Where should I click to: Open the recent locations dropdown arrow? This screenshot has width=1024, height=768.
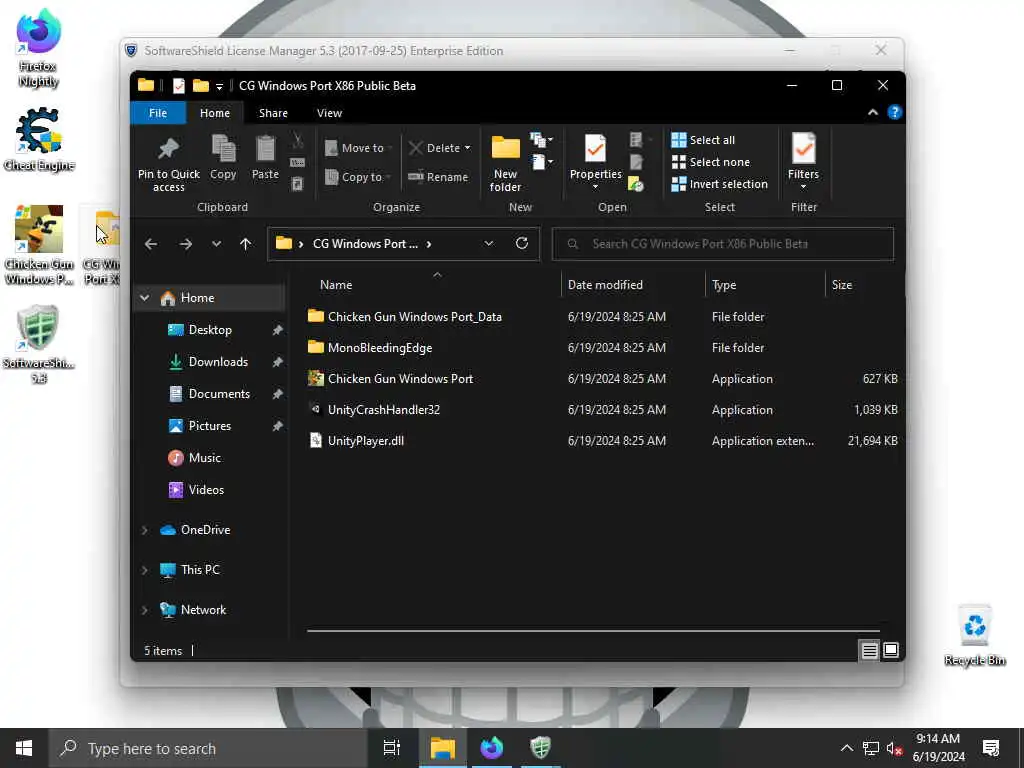coord(216,244)
